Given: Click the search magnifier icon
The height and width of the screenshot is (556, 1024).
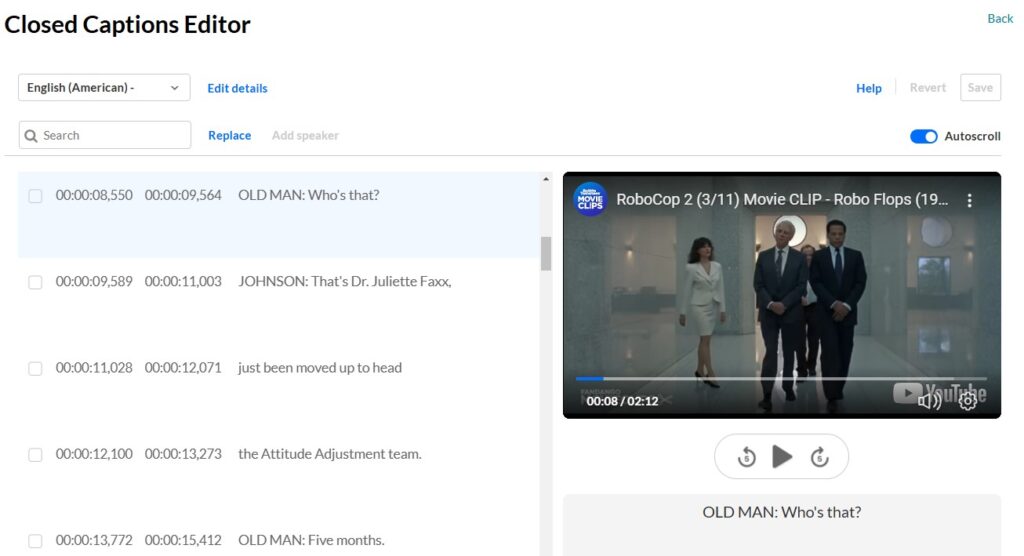Looking at the screenshot, I should (x=31, y=136).
